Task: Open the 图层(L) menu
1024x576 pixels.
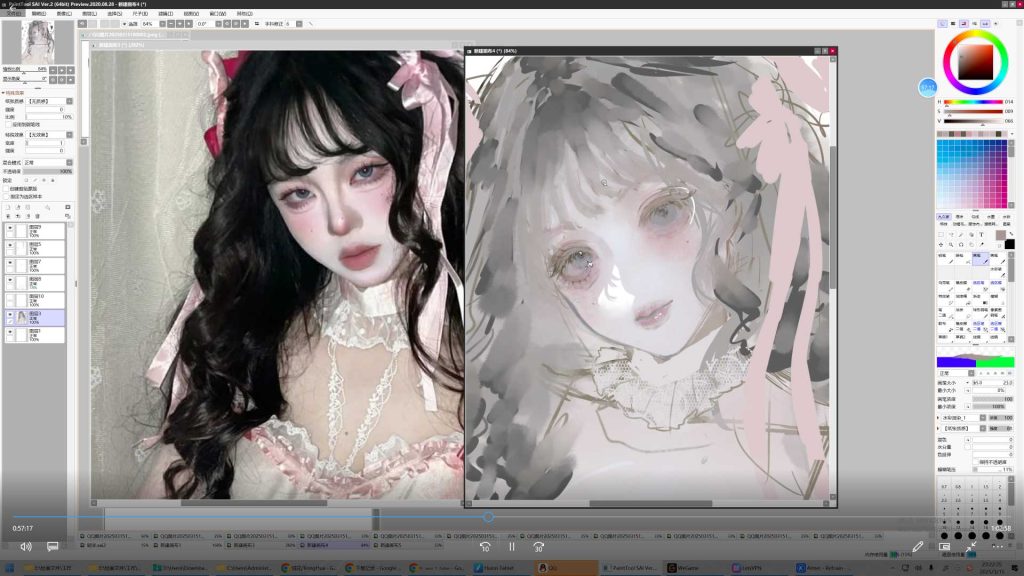Action: coord(91,13)
